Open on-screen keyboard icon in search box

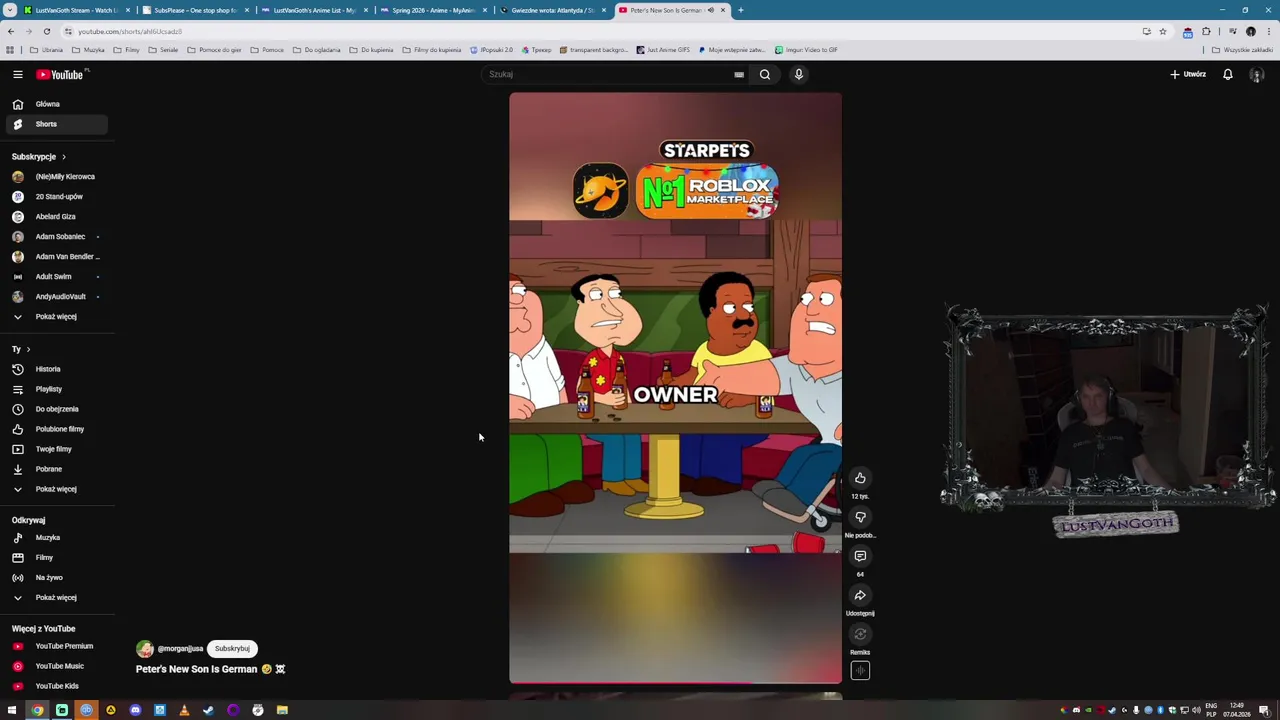[x=739, y=74]
